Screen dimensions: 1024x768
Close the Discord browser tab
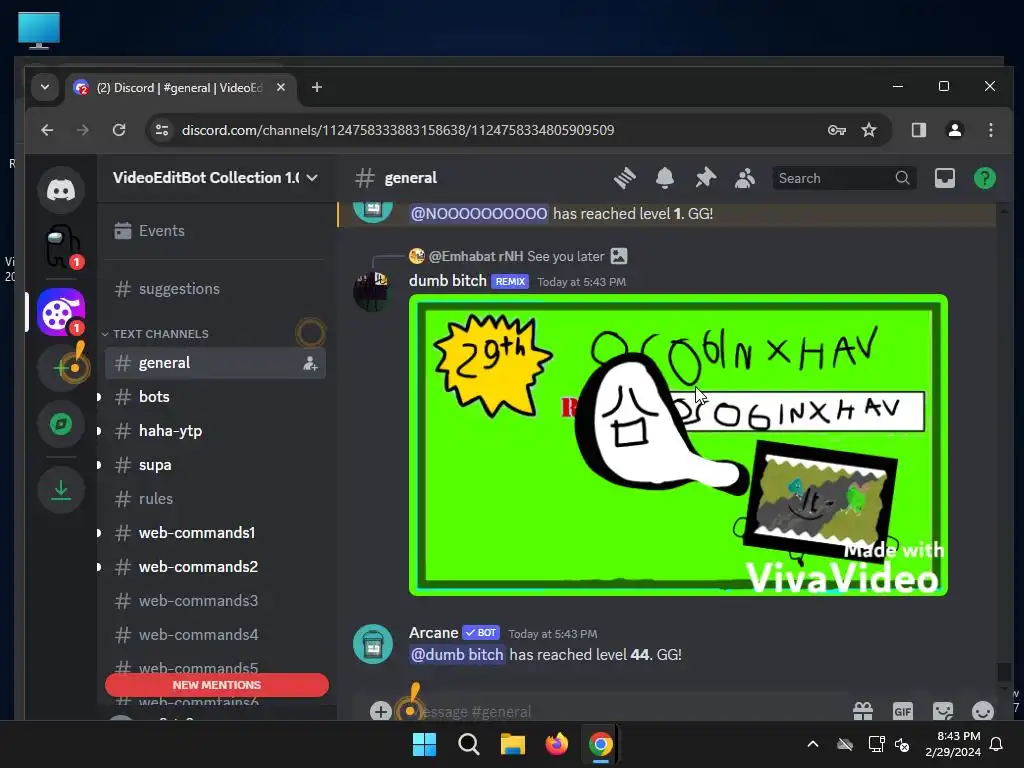pyautogui.click(x=281, y=87)
